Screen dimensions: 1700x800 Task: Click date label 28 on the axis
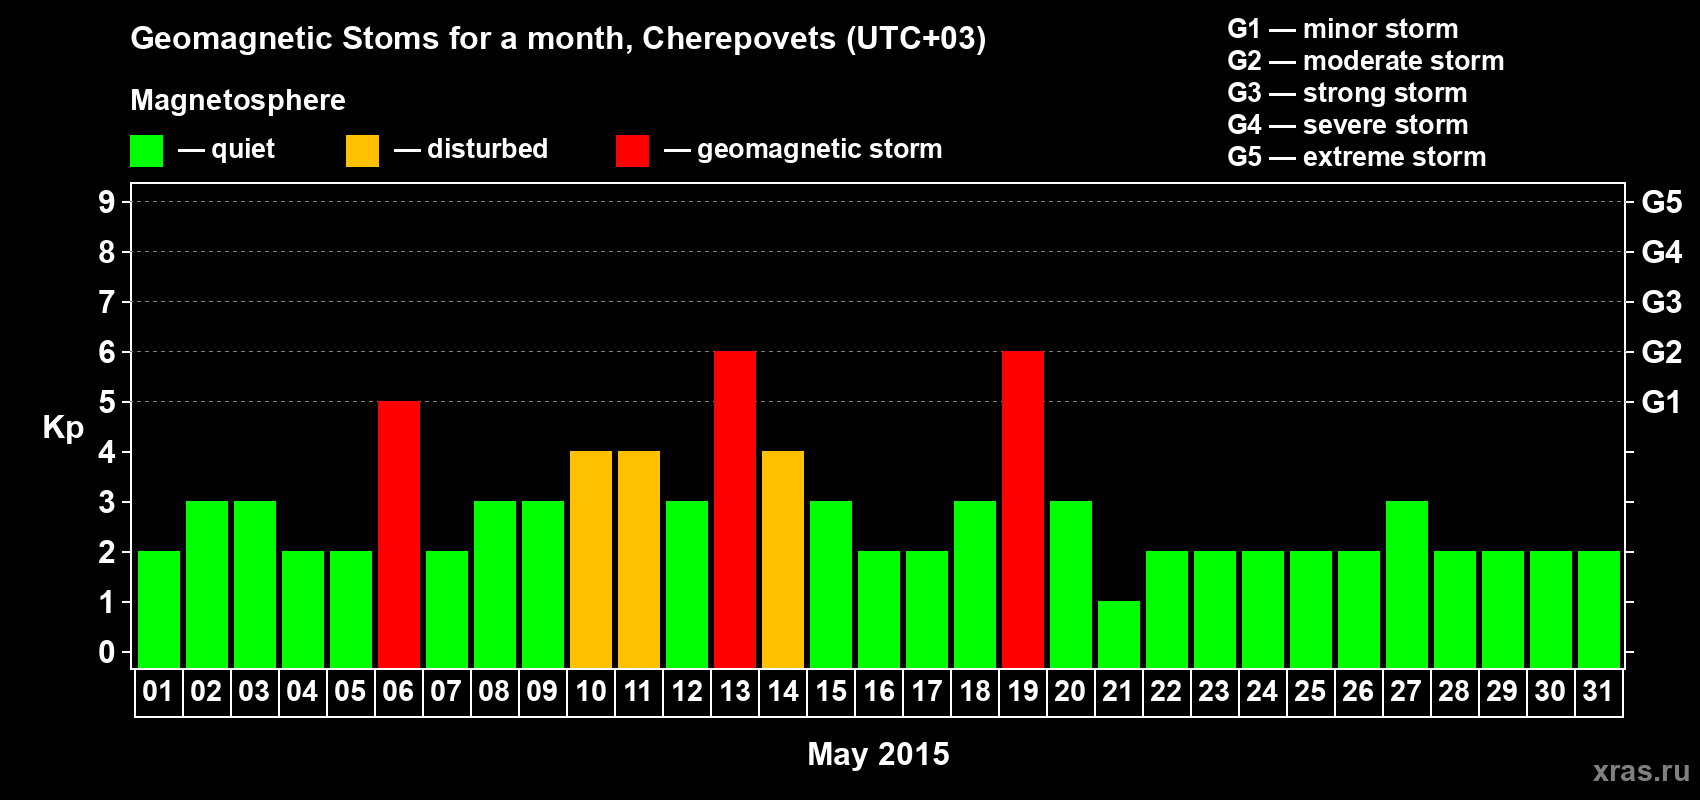(x=1454, y=692)
